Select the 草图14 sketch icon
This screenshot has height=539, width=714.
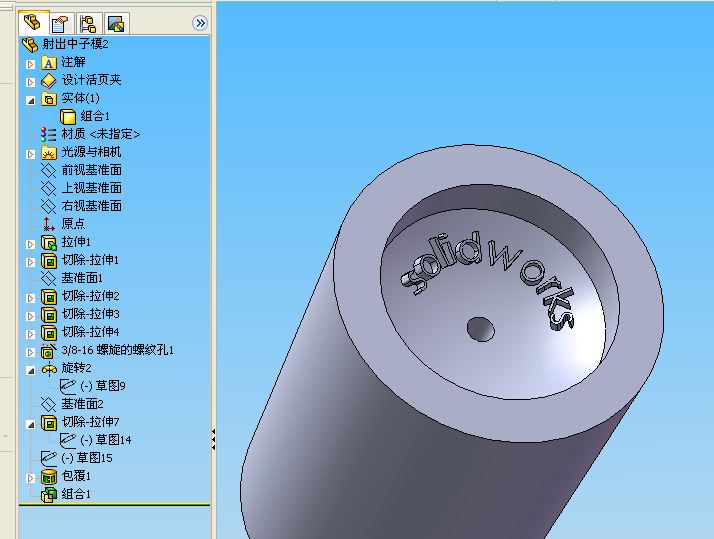coord(68,440)
